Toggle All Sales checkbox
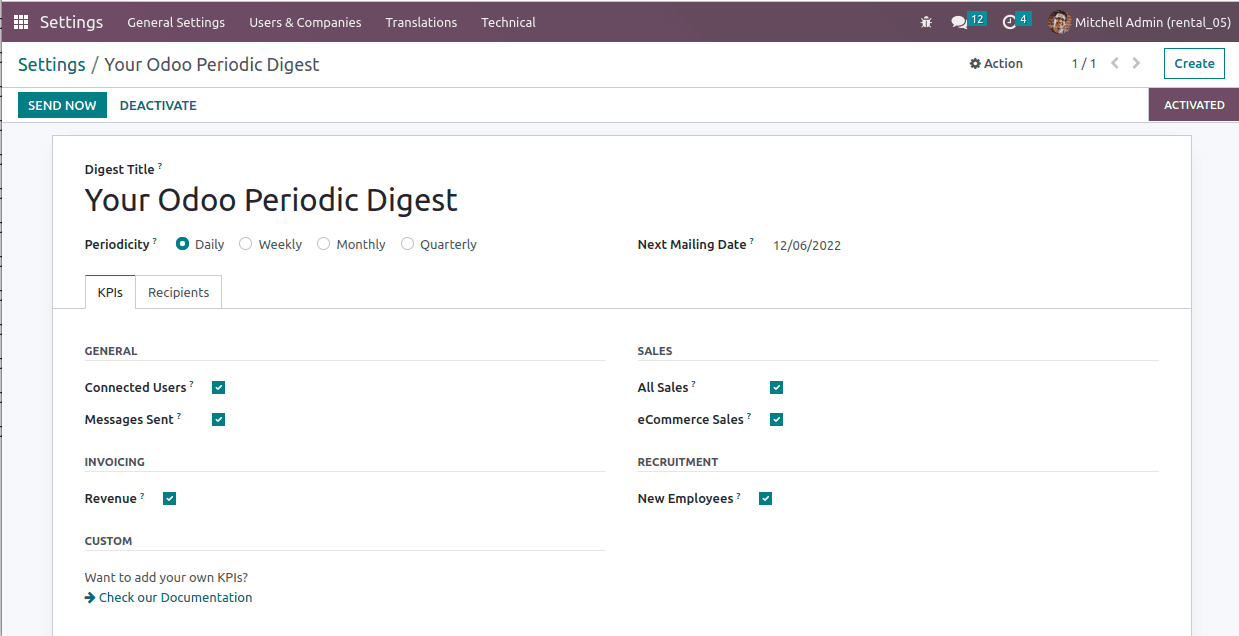The height and width of the screenshot is (636, 1239). click(x=776, y=388)
